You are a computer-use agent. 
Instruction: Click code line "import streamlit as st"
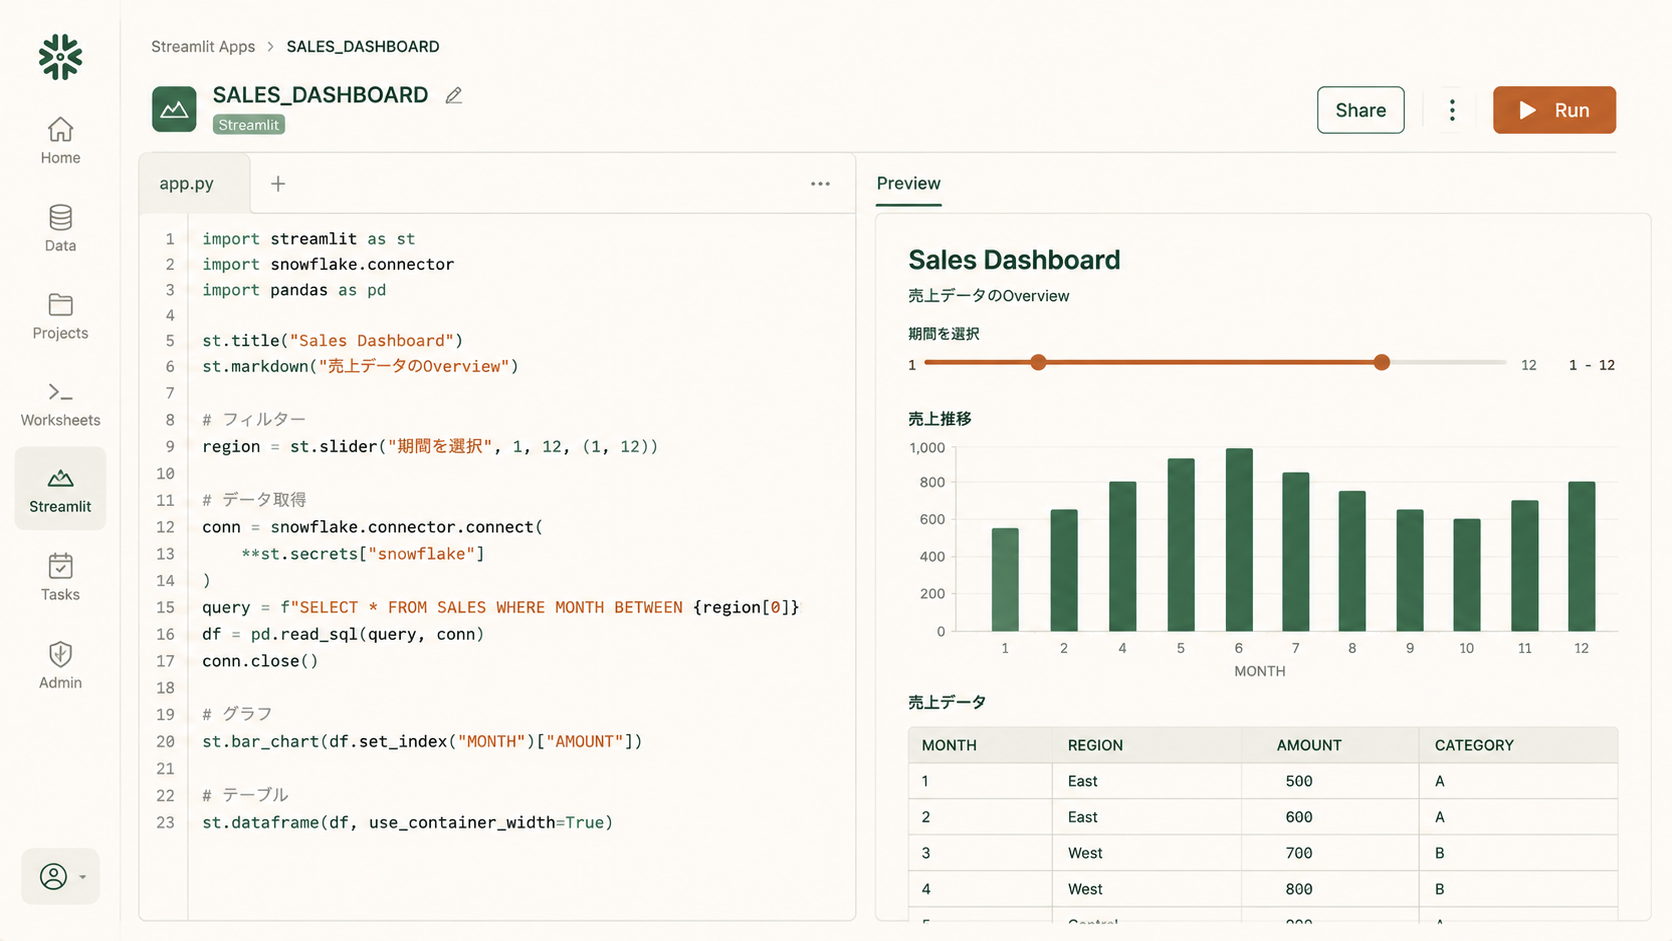tap(308, 239)
